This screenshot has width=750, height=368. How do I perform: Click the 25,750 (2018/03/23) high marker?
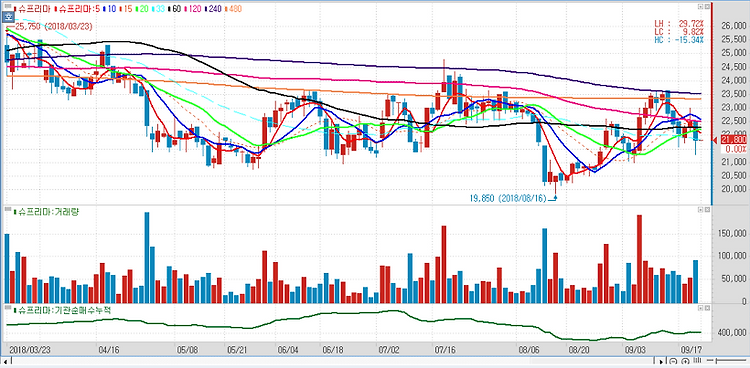tap(54, 26)
